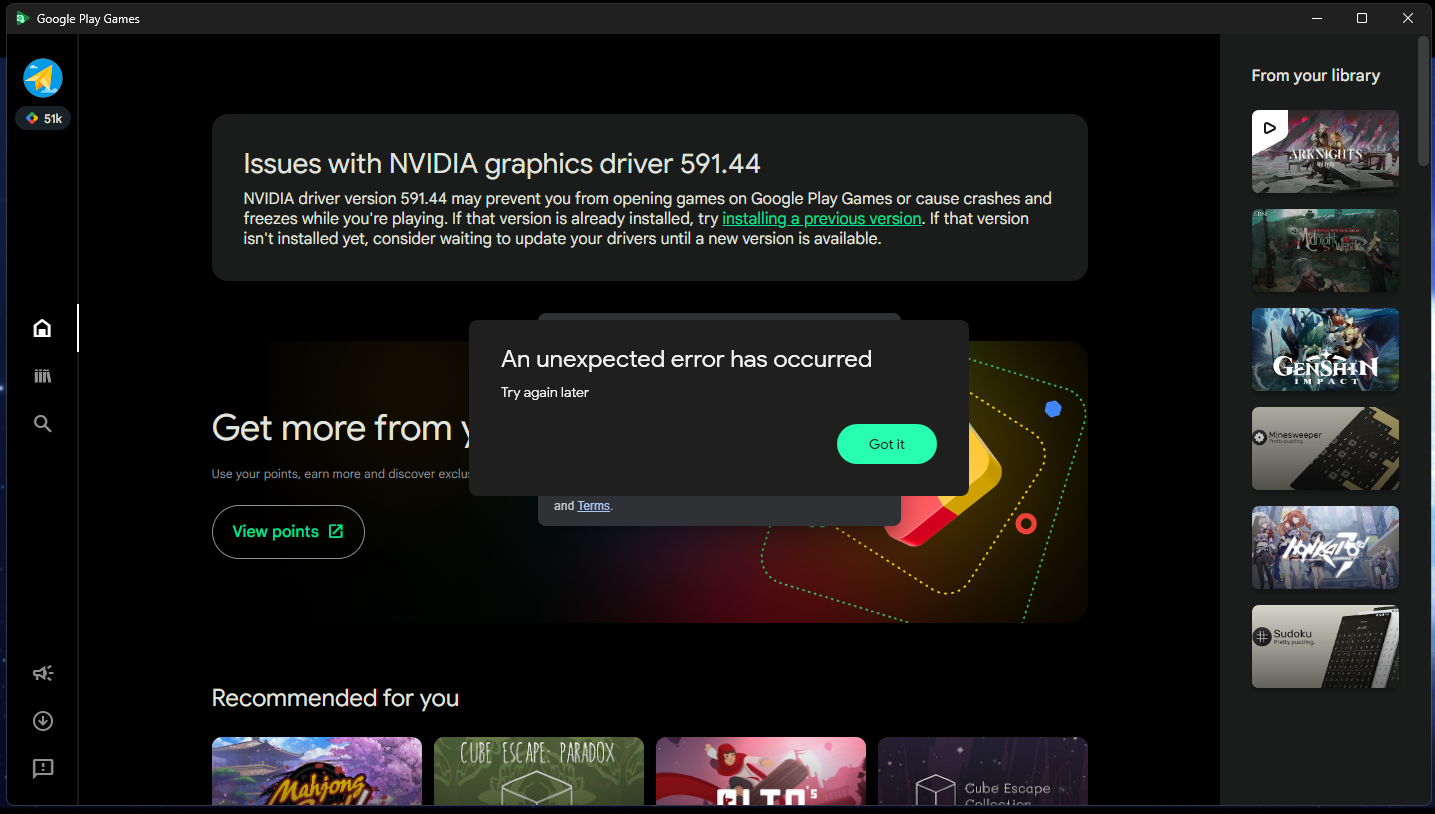Click the vertical scrollbar in the library panel
The width and height of the screenshot is (1435, 814).
pos(1423,101)
